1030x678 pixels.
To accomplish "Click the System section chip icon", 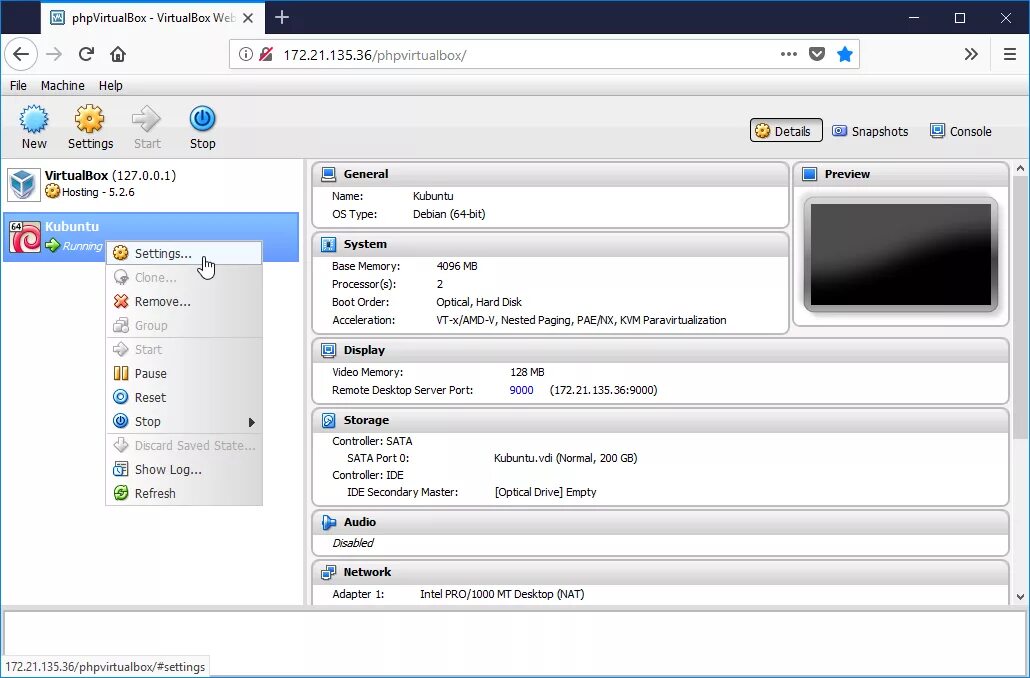I will click(x=328, y=244).
